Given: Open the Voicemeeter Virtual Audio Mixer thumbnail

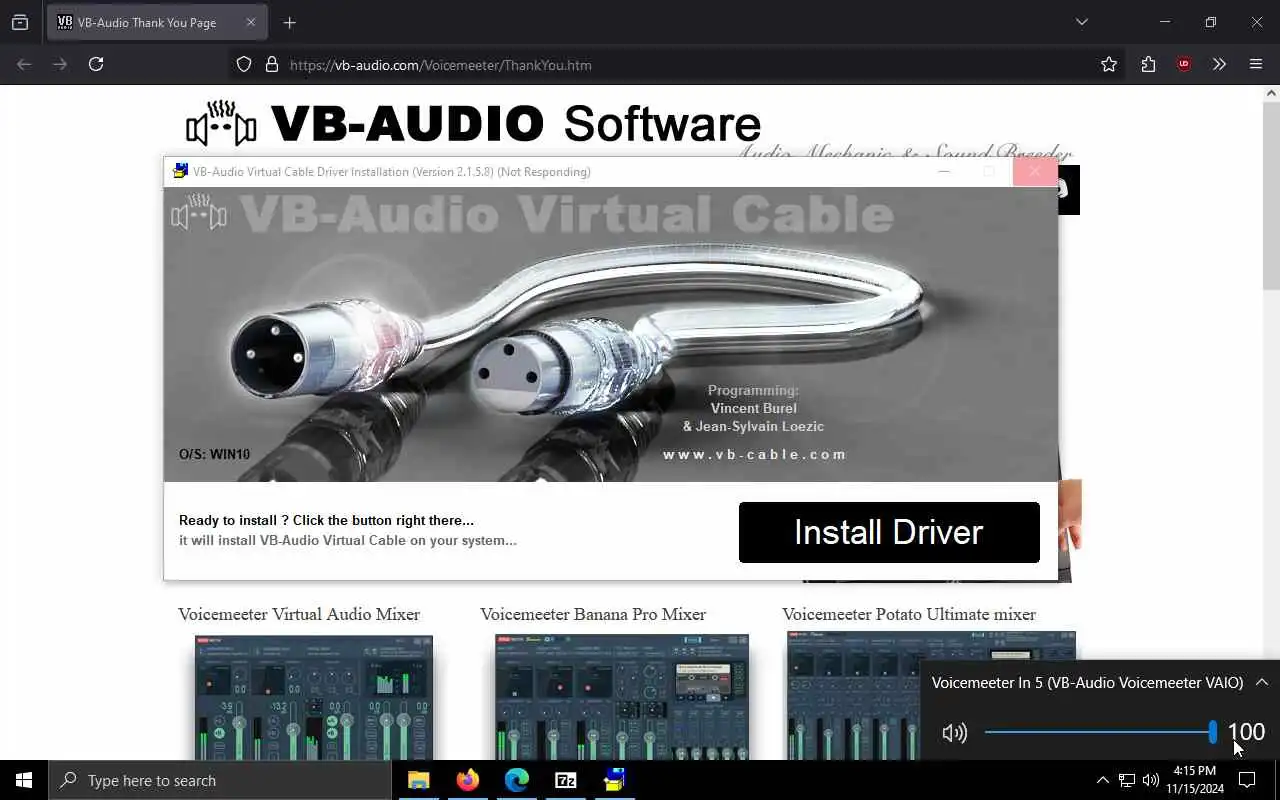Looking at the screenshot, I should pos(314,697).
